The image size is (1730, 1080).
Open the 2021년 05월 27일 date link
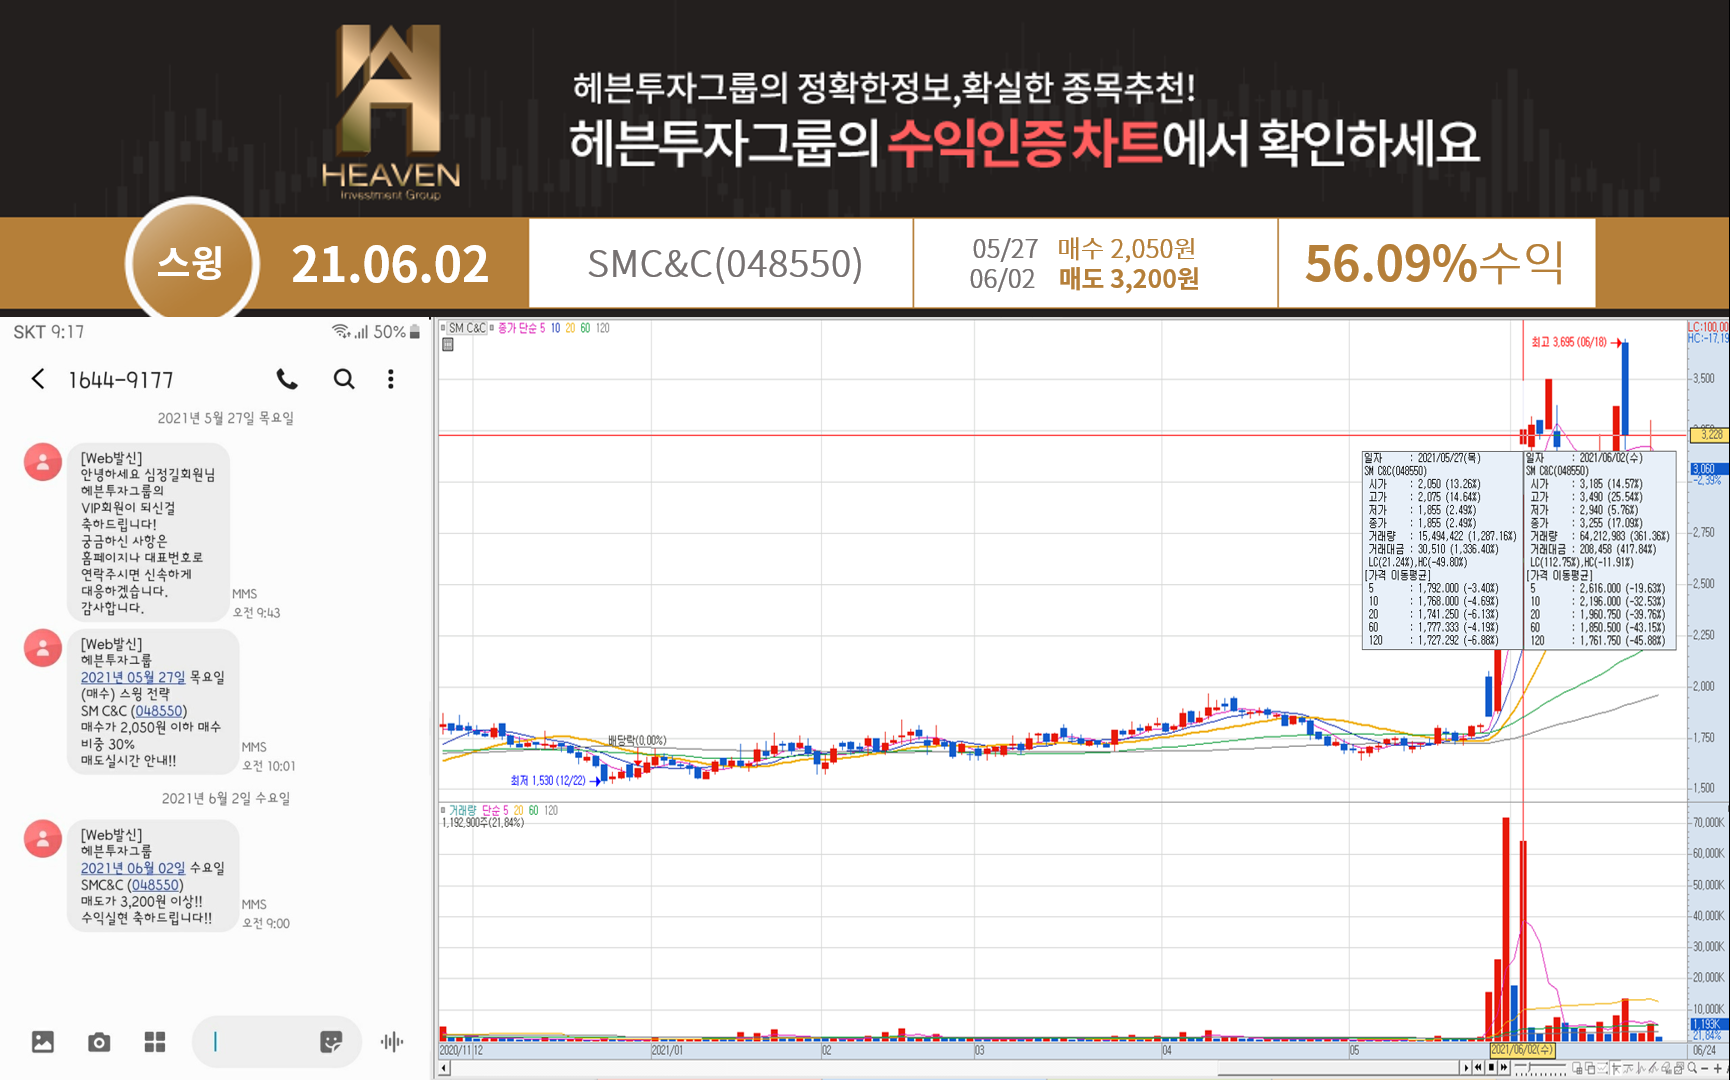(133, 677)
